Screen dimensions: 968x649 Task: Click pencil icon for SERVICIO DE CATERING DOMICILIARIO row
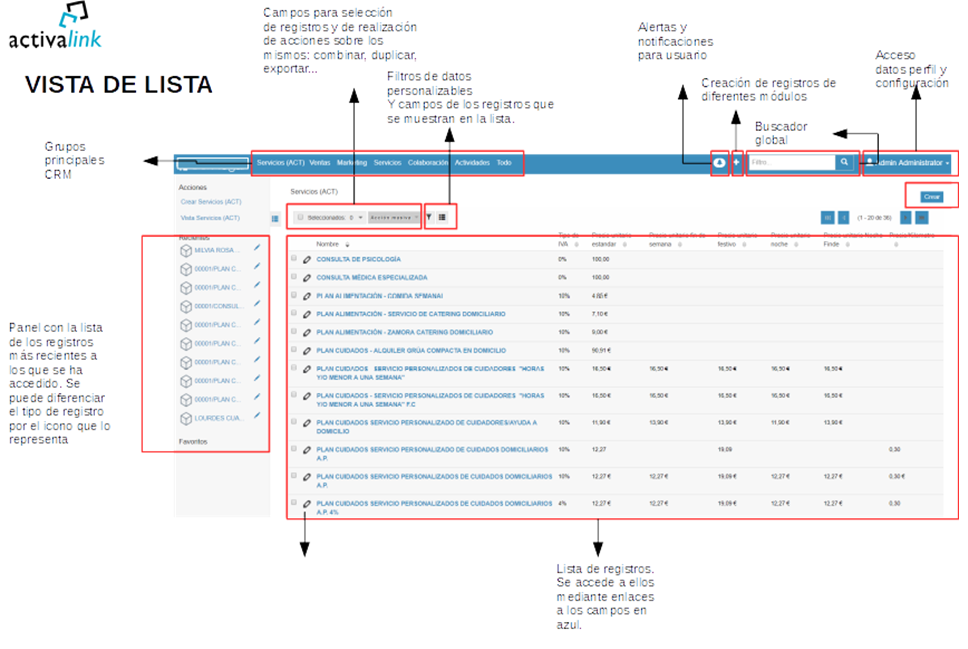pos(307,314)
